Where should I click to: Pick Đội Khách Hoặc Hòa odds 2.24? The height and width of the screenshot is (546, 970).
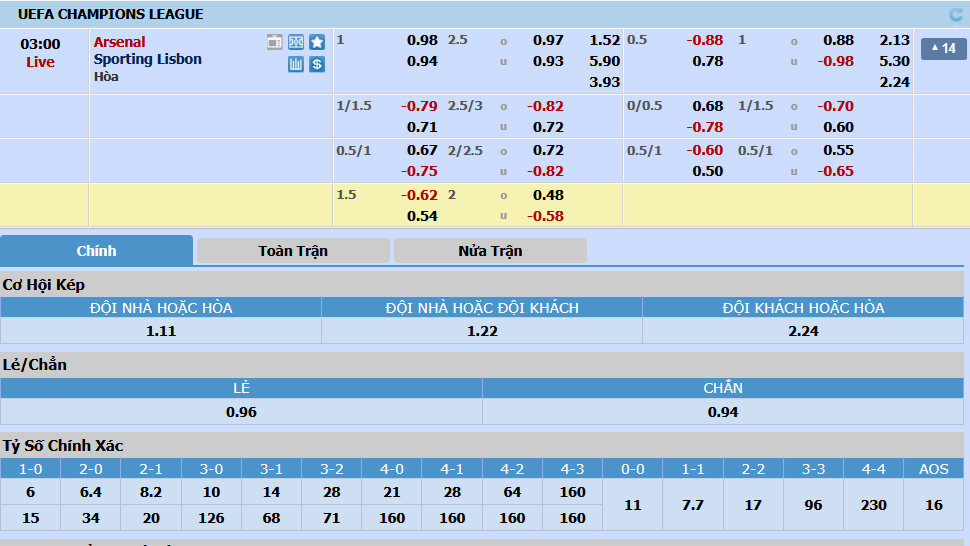(803, 331)
